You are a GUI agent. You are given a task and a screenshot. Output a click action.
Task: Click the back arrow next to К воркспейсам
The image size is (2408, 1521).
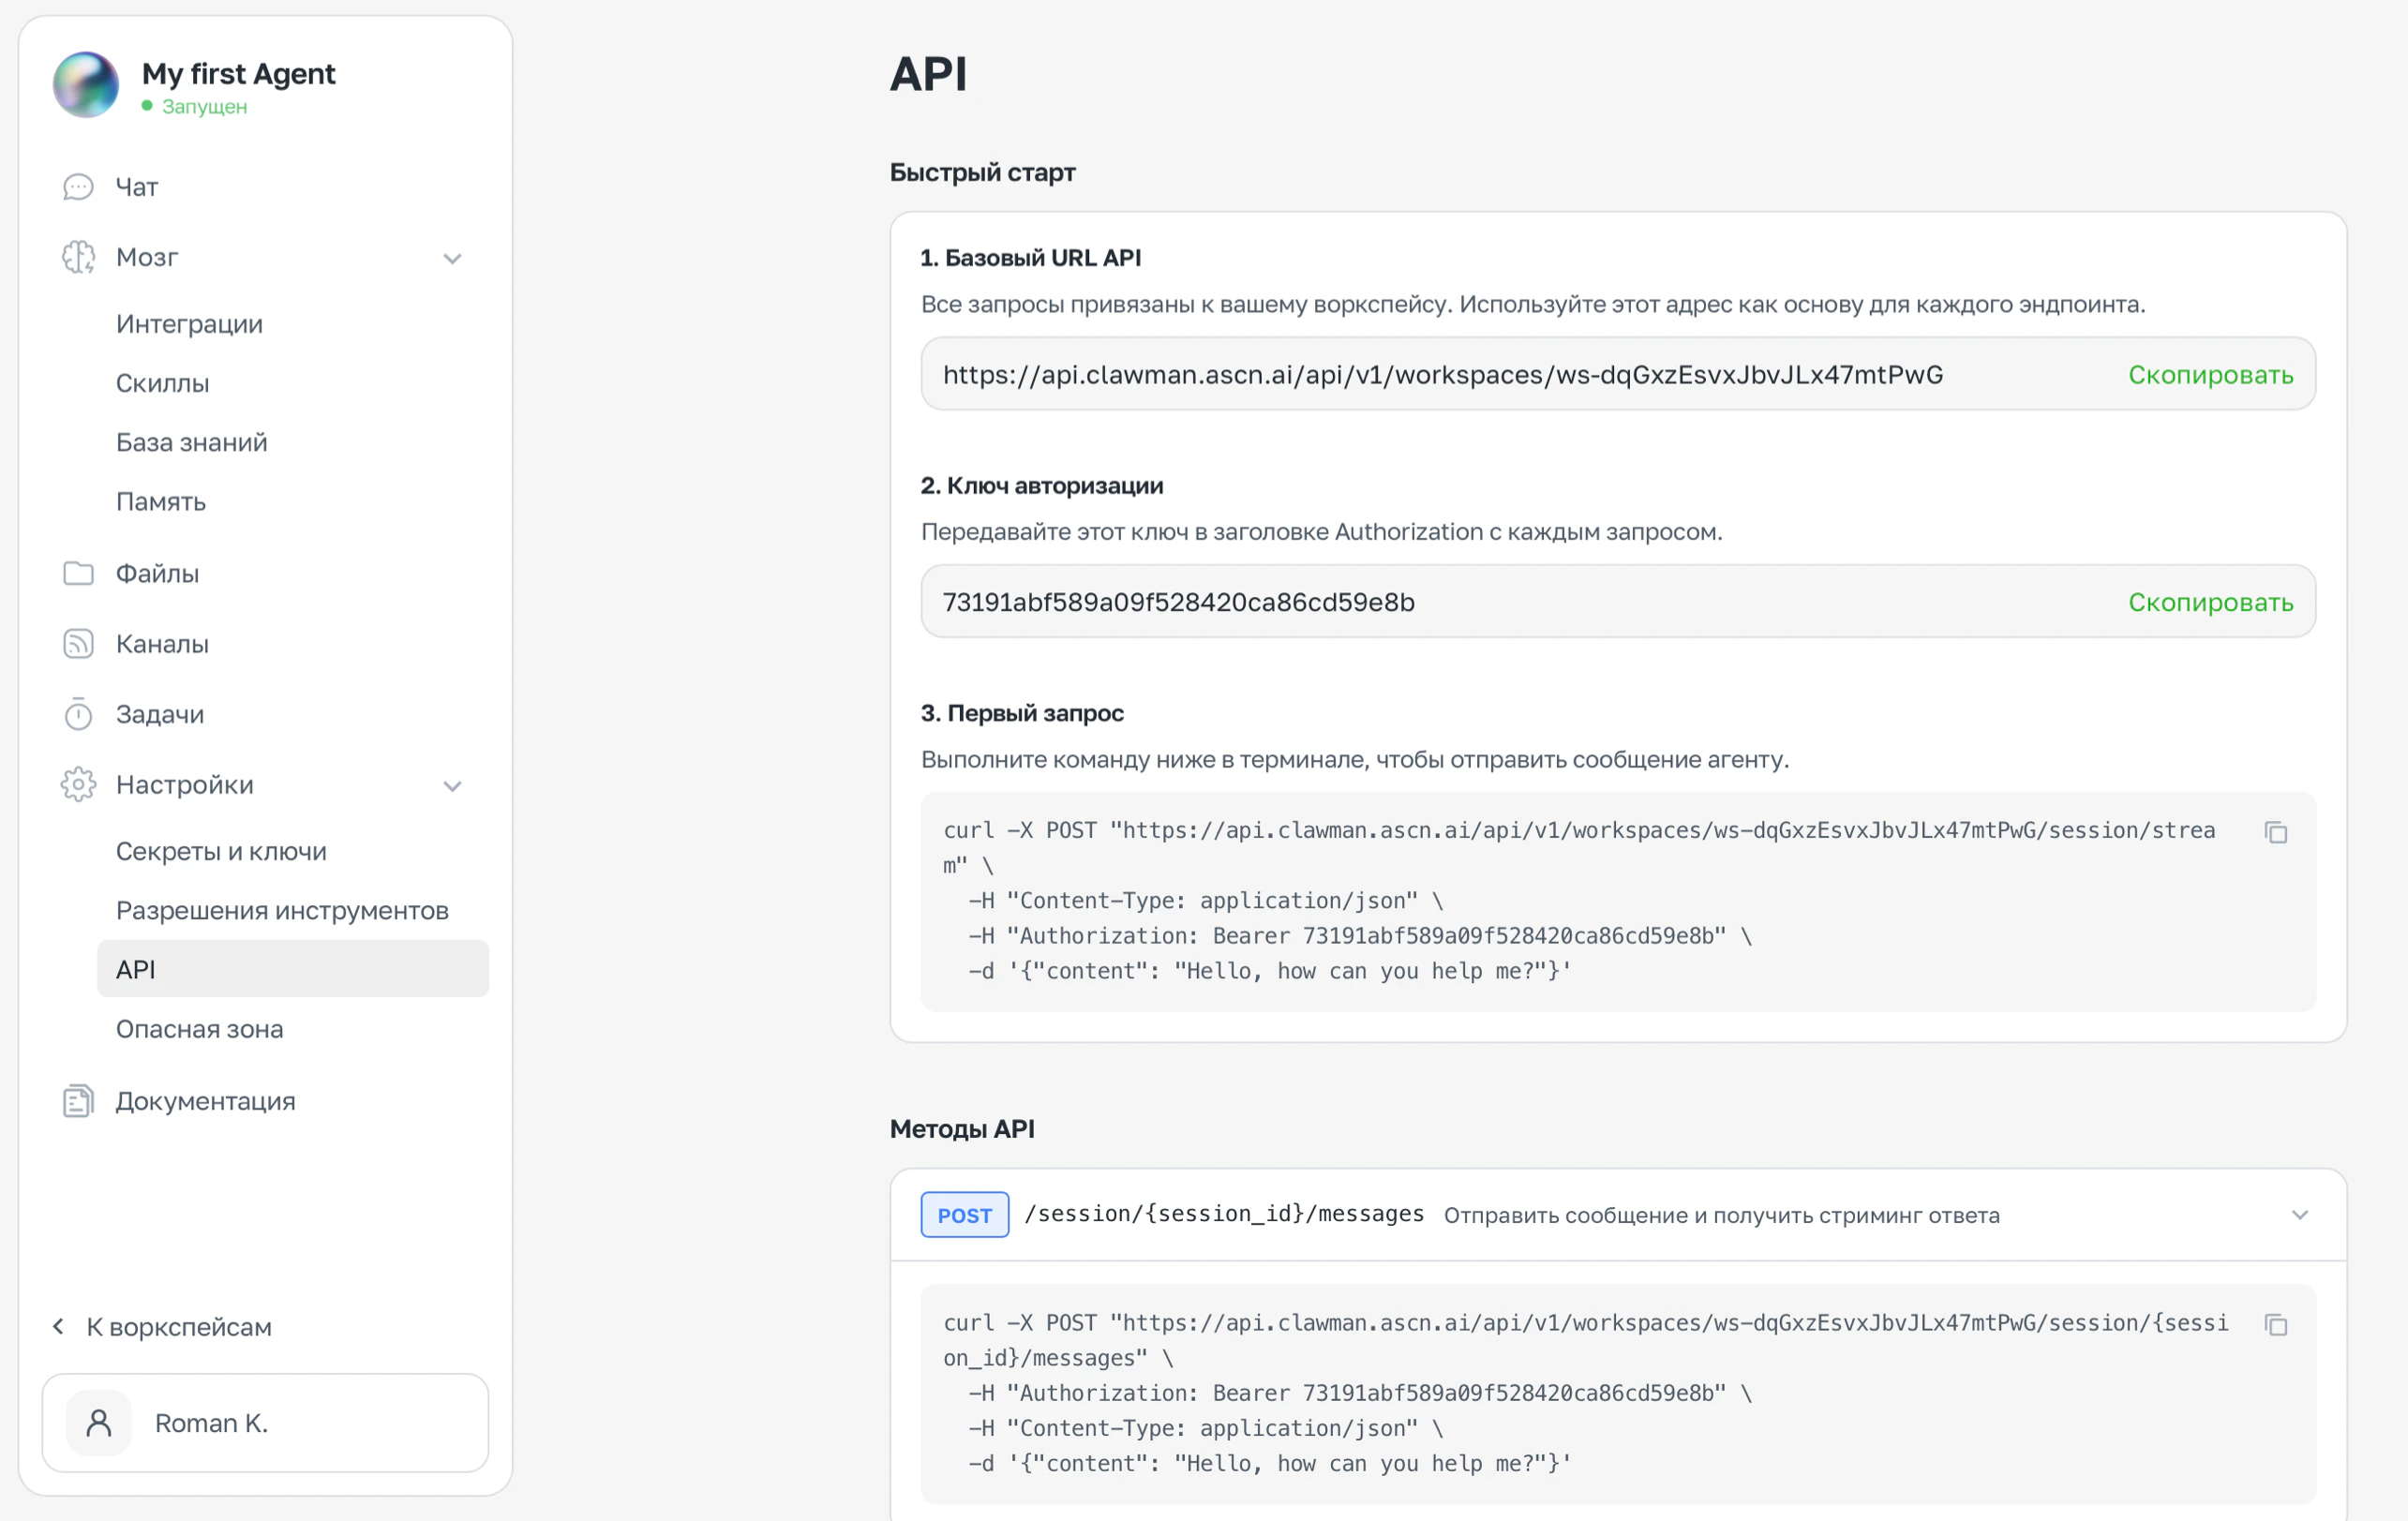coord(58,1326)
